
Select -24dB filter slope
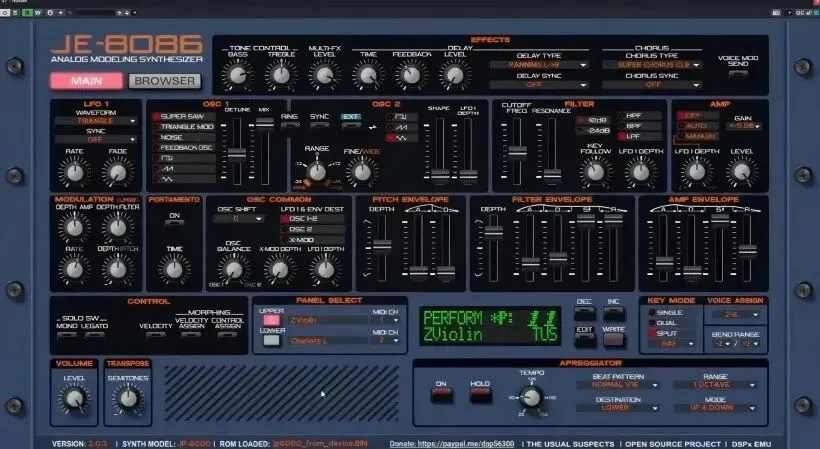coord(593,131)
